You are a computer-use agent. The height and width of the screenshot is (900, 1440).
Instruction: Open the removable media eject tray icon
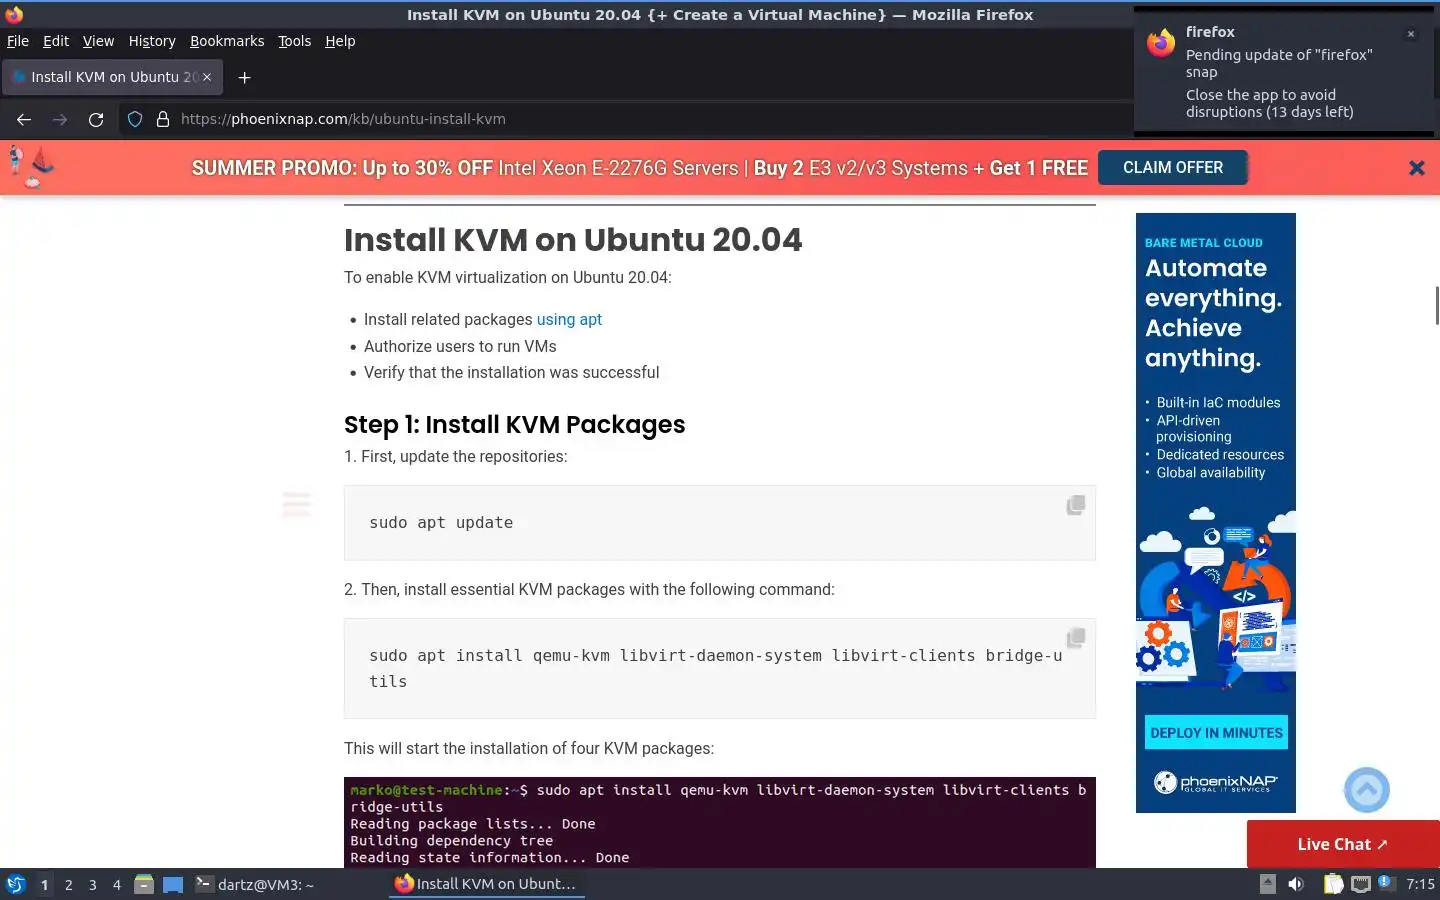(x=1267, y=884)
